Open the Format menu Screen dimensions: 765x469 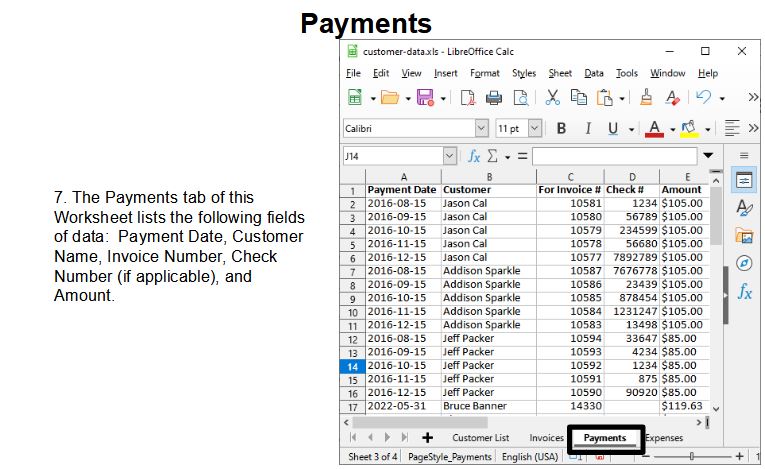484,73
